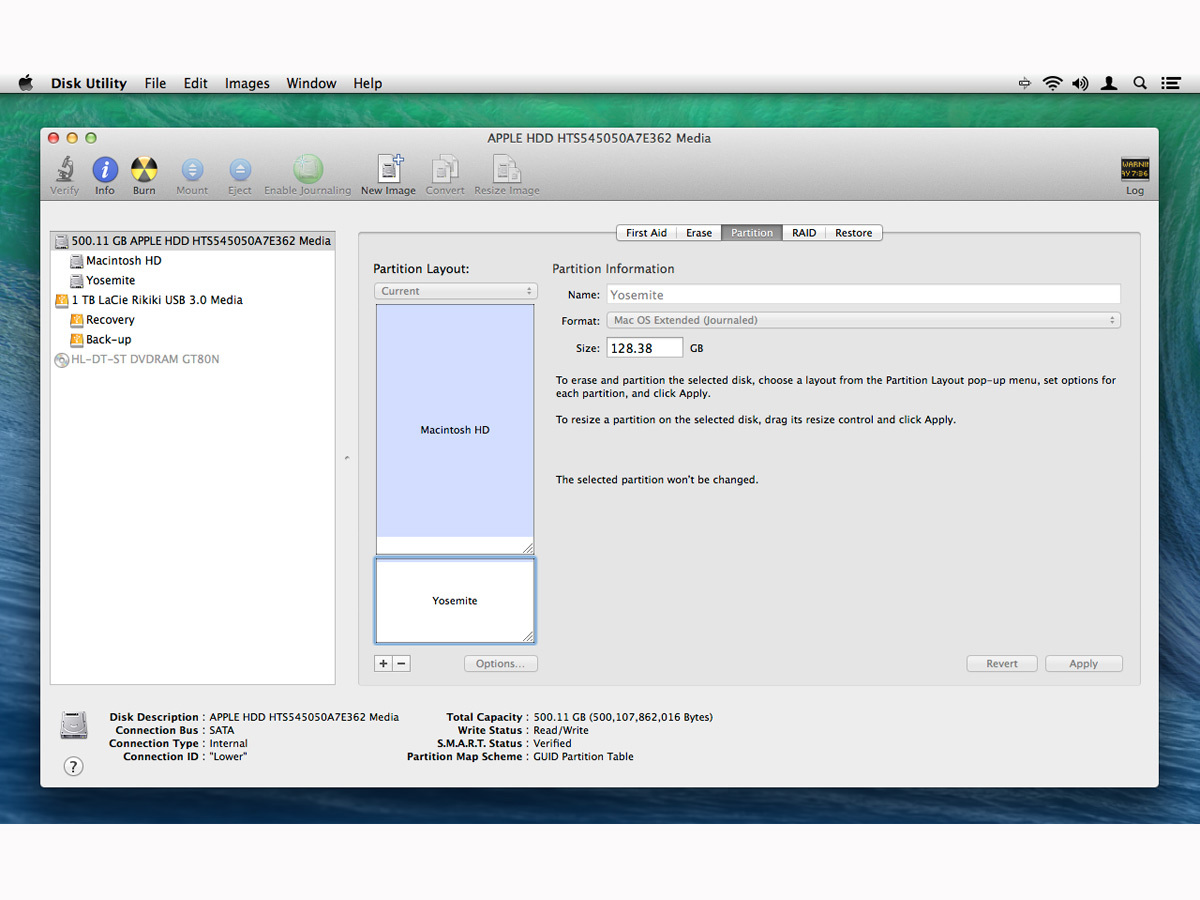Image resolution: width=1200 pixels, height=900 pixels.
Task: Click the Revert button
Action: (1002, 664)
